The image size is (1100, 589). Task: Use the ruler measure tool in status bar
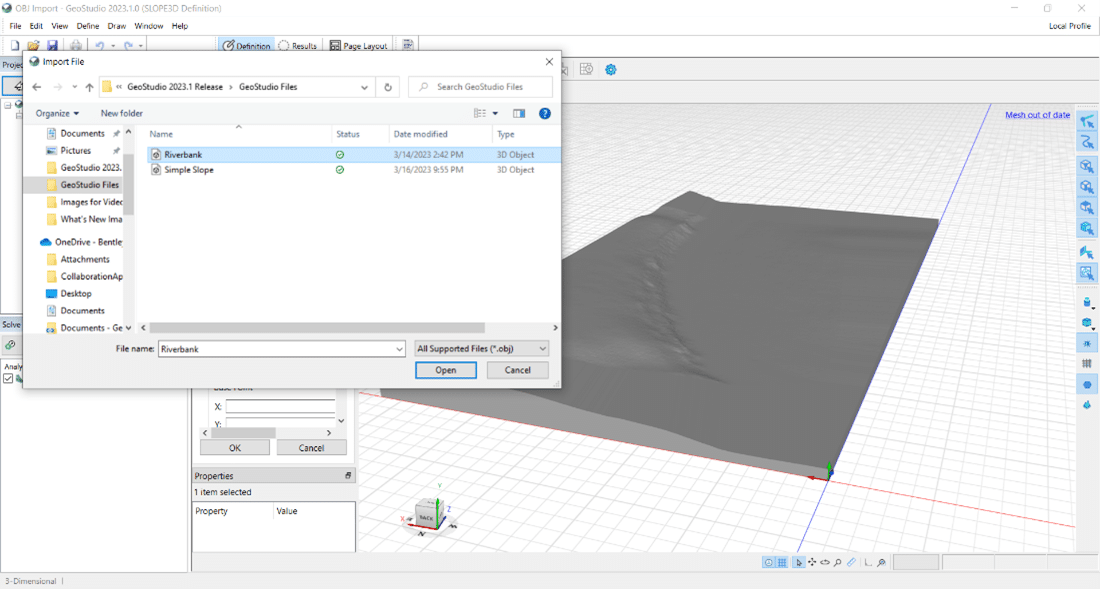852,562
